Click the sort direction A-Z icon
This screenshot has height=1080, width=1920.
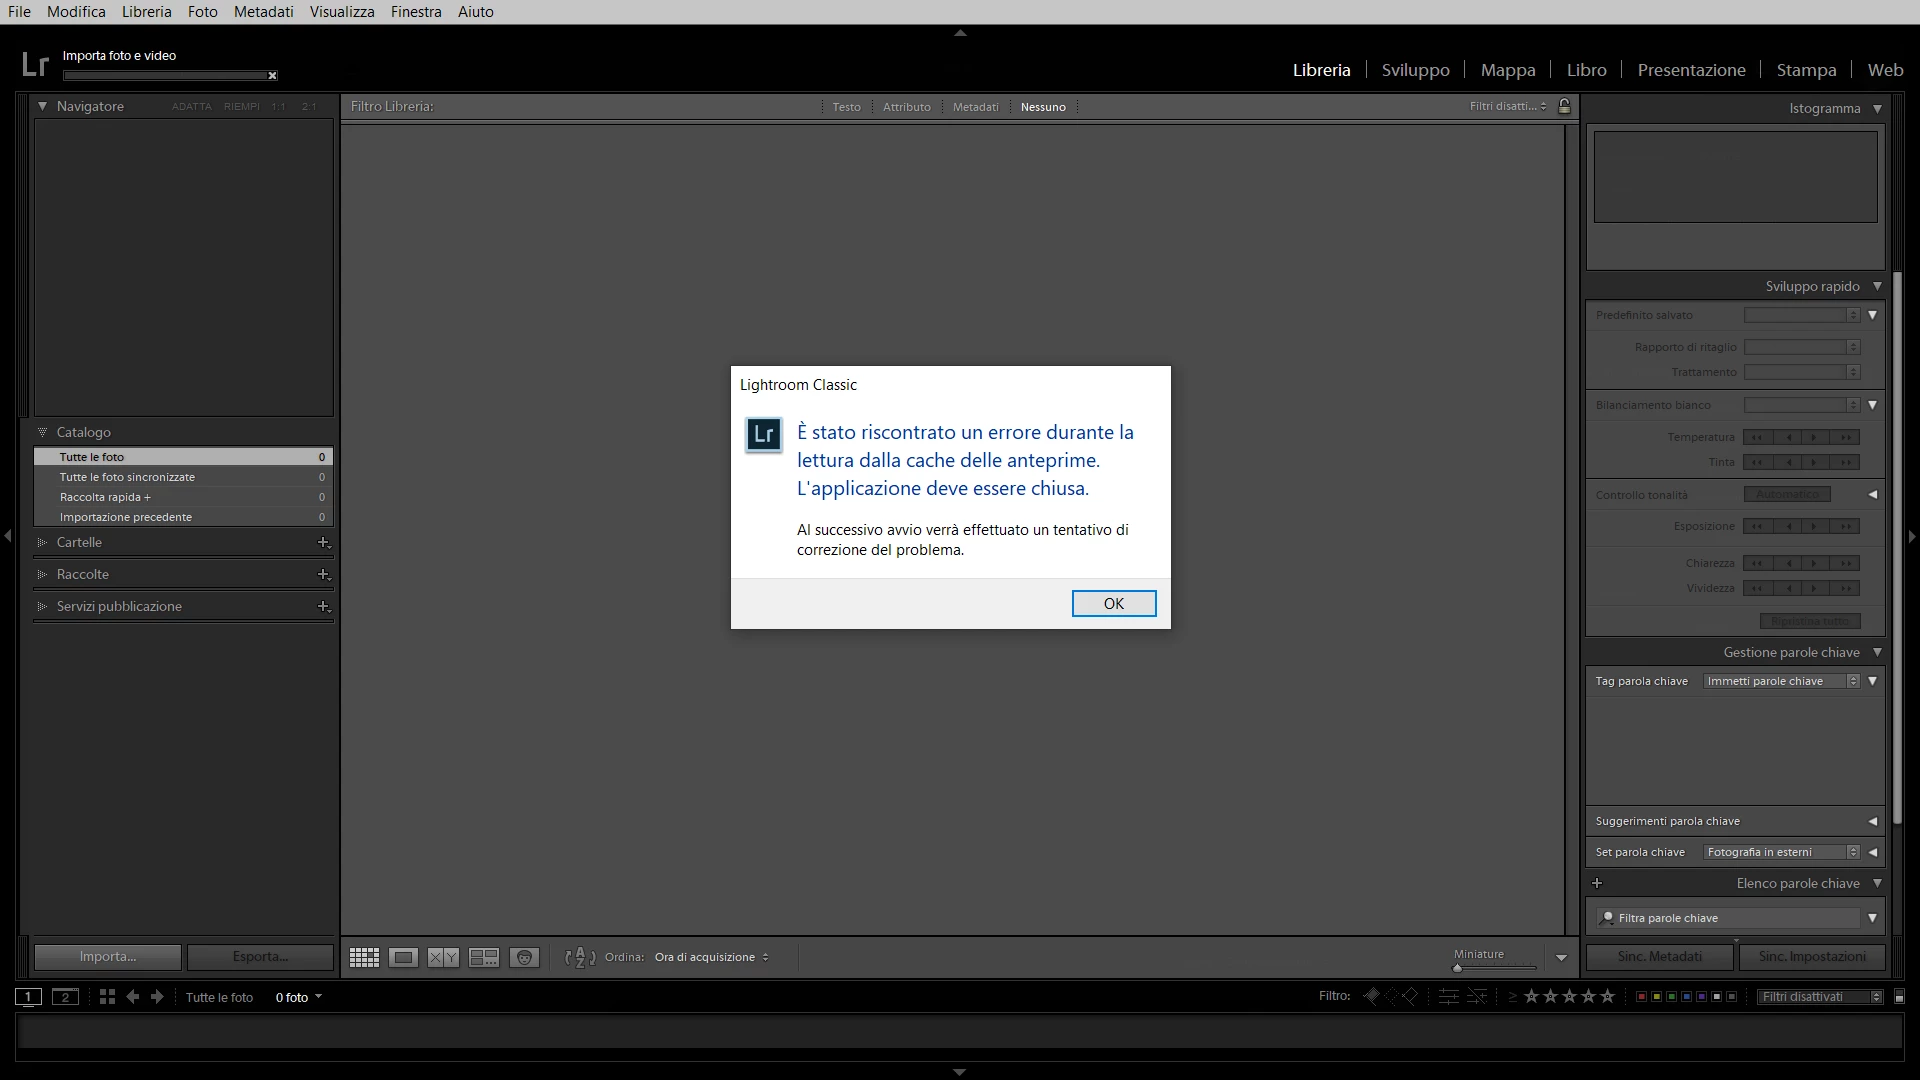coord(580,958)
